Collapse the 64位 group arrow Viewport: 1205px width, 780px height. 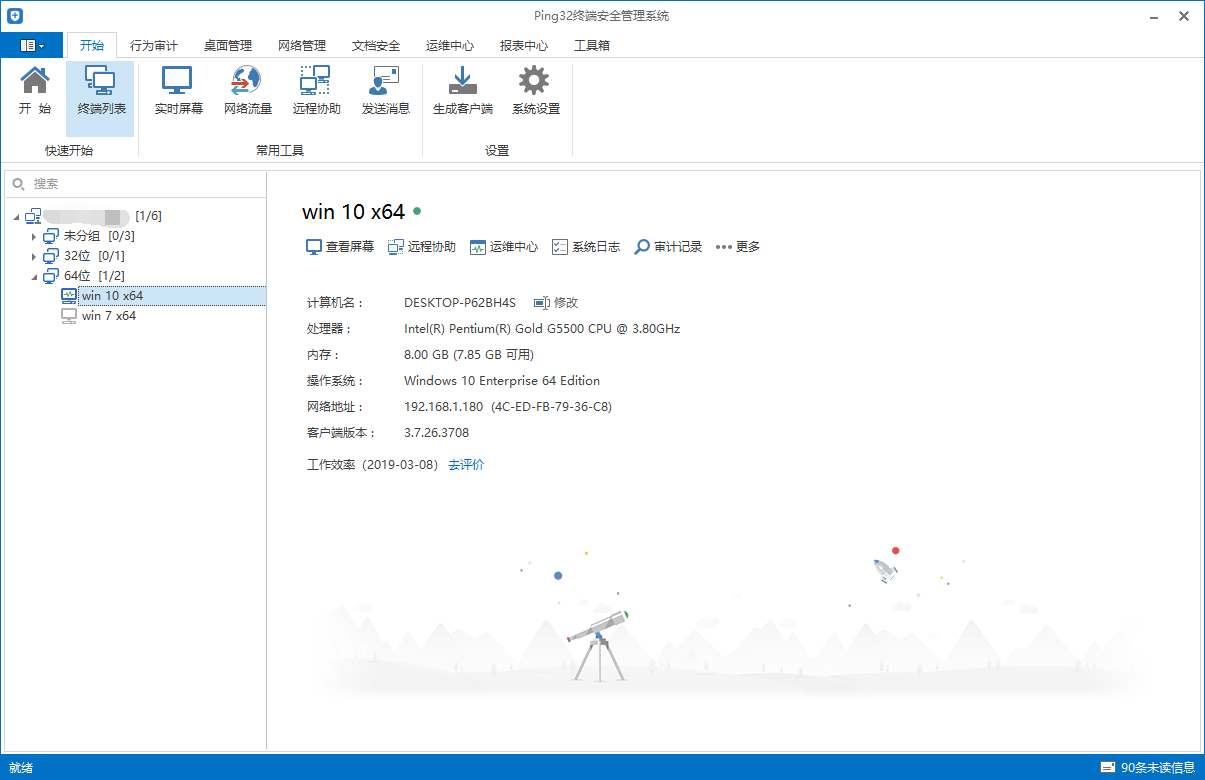pyautogui.click(x=34, y=276)
